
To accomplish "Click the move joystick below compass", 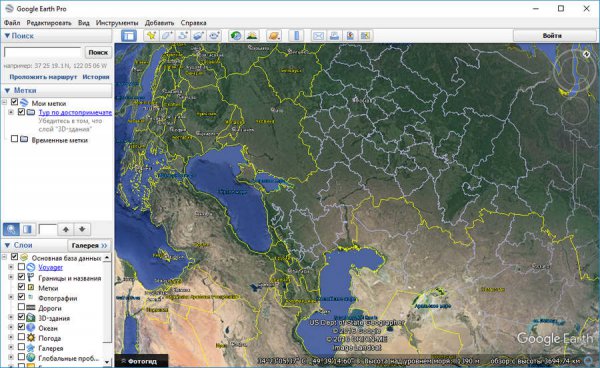I will click(x=574, y=111).
